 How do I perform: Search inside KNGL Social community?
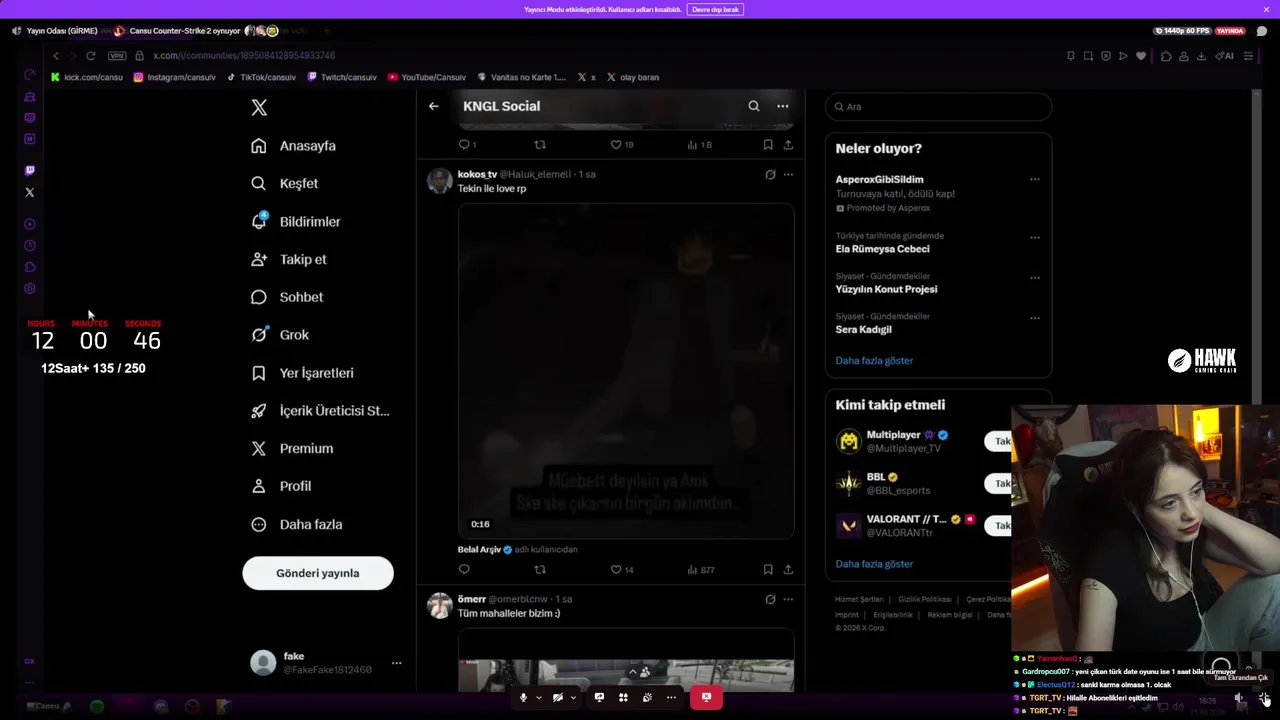[x=754, y=106]
